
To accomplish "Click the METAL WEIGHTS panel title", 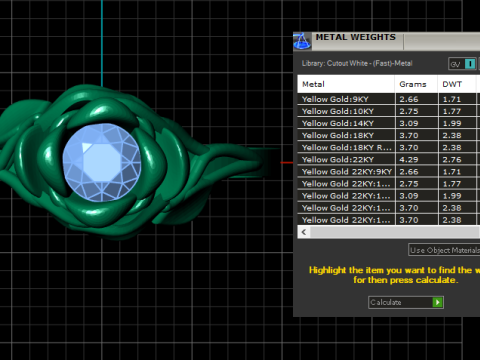I will click(356, 37).
